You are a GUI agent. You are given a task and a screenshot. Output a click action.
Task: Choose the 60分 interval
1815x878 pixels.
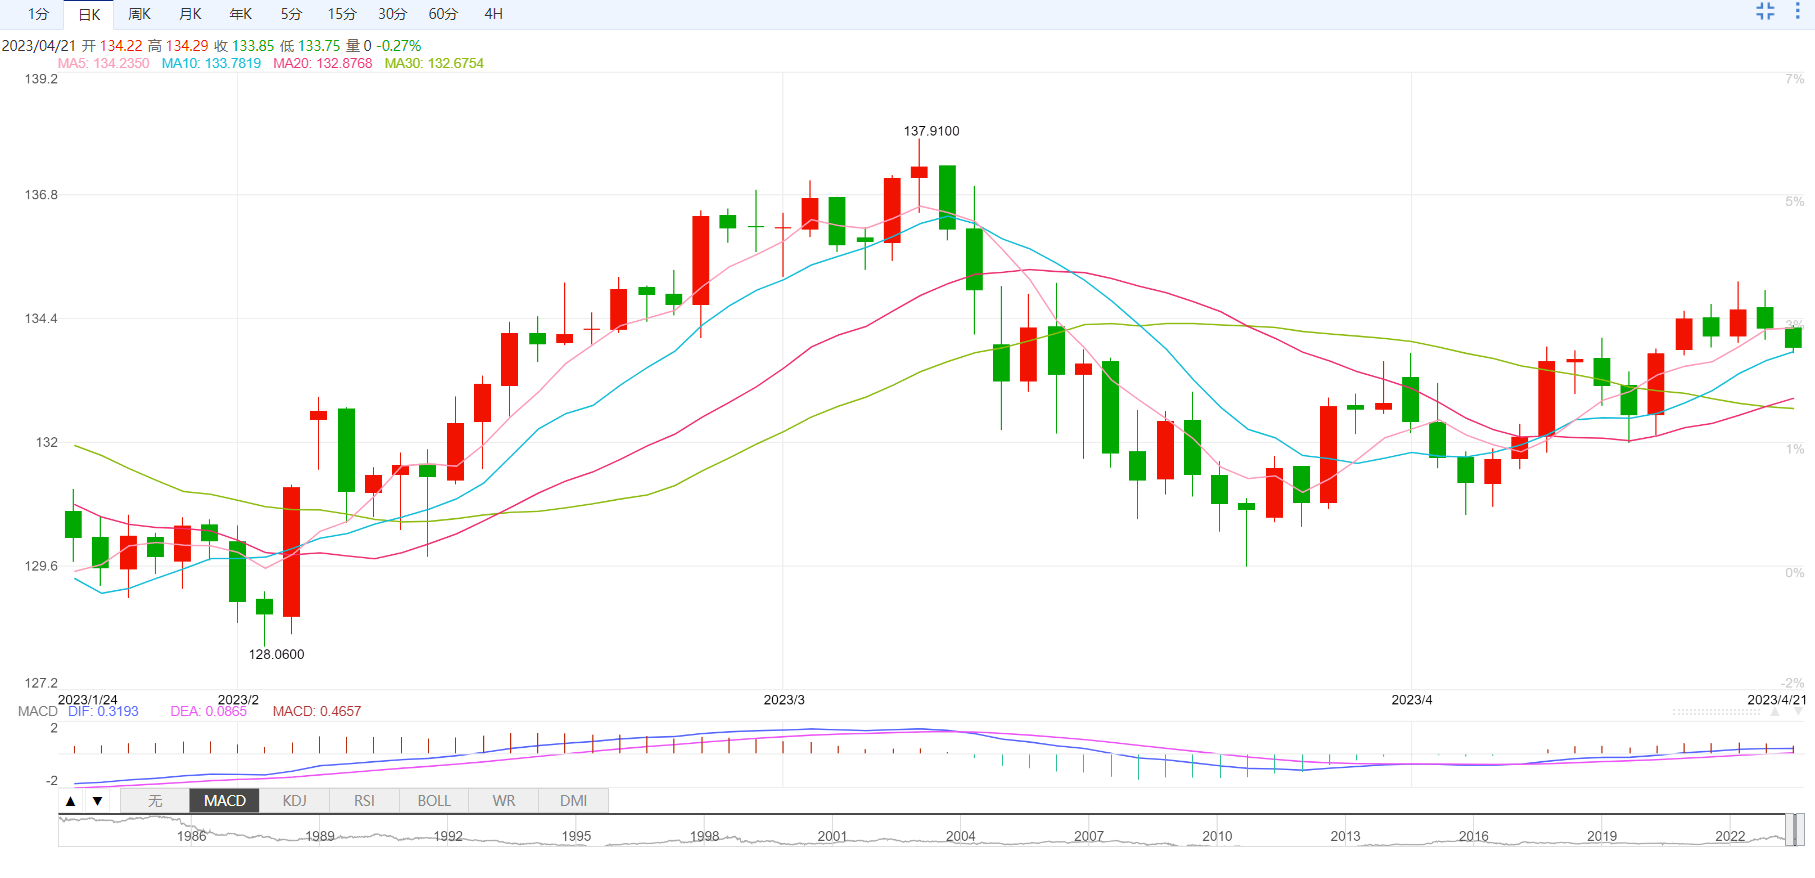(443, 14)
